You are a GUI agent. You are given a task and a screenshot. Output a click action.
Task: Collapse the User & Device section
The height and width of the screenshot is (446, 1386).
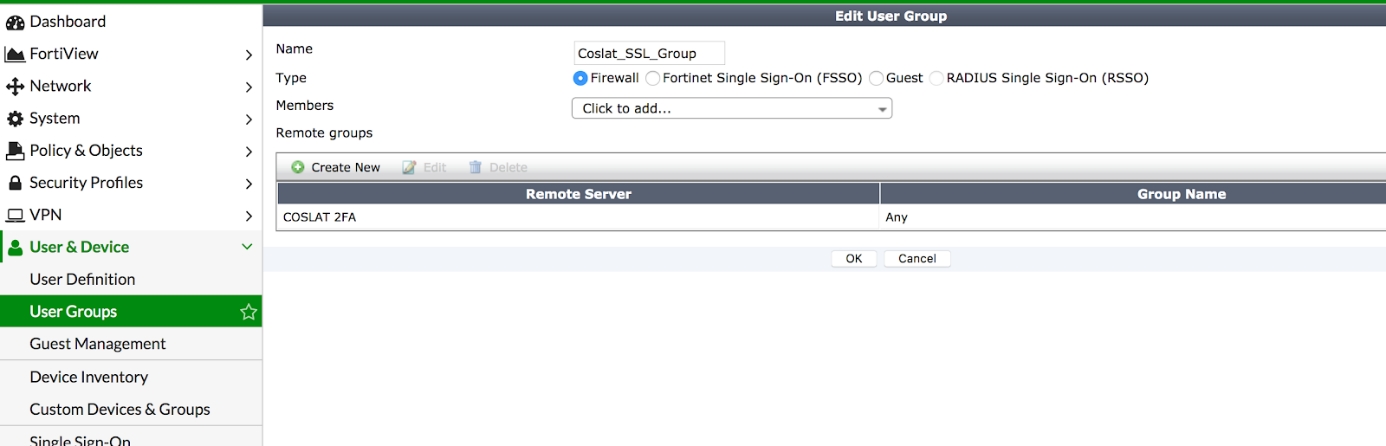248,247
